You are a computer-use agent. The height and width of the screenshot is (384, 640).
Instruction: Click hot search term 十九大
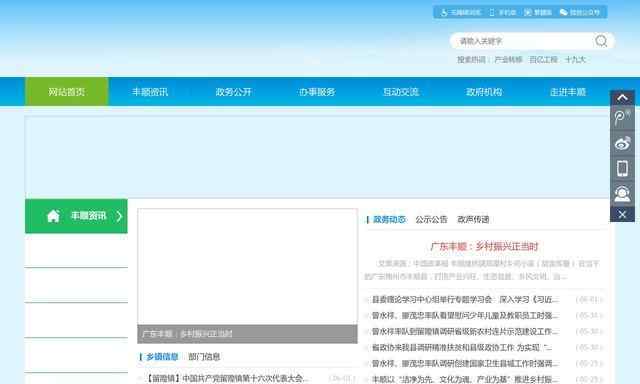pos(575,60)
